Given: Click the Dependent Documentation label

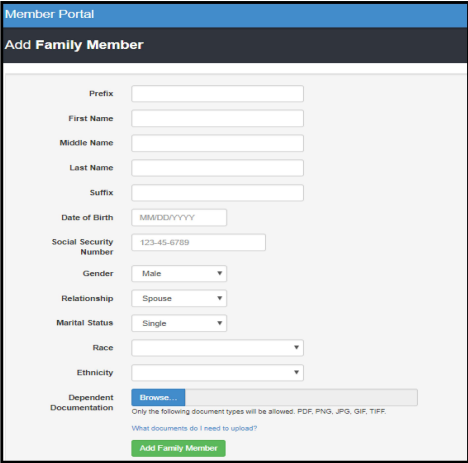Looking at the screenshot, I should 82,402.
